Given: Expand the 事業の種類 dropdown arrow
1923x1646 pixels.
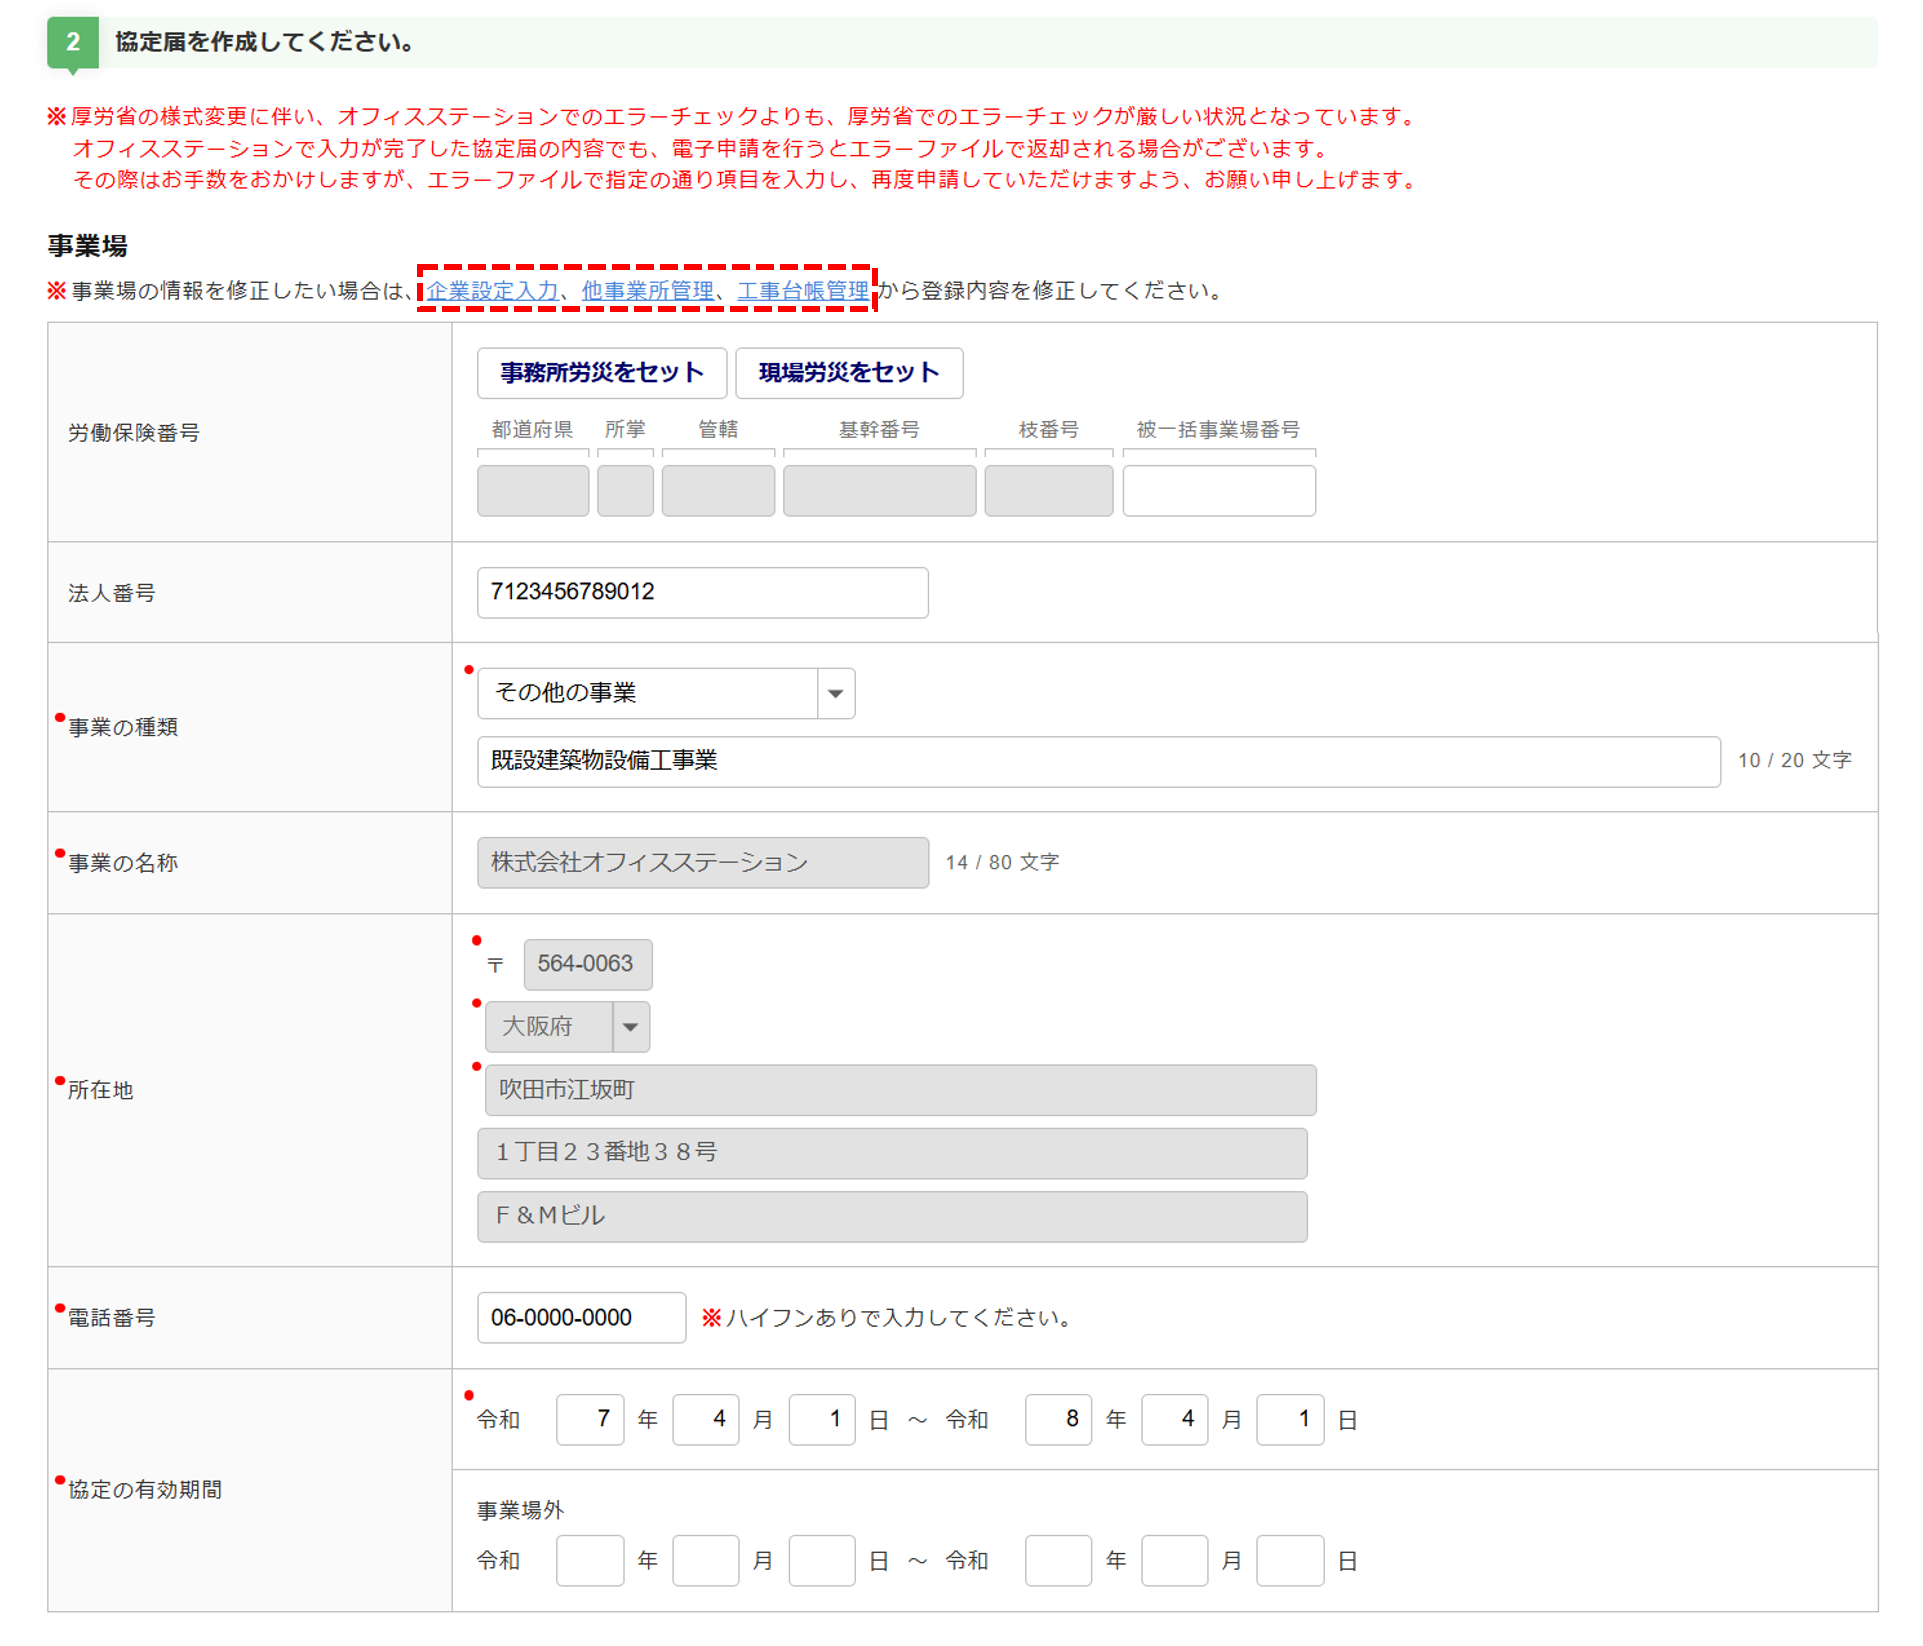Looking at the screenshot, I should point(836,693).
